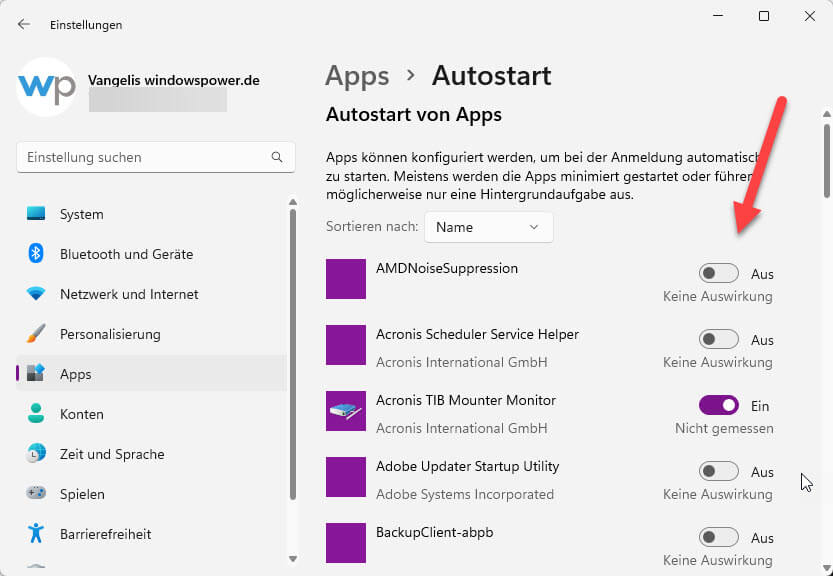Open Bluetooth und Geräte settings

click(151, 254)
